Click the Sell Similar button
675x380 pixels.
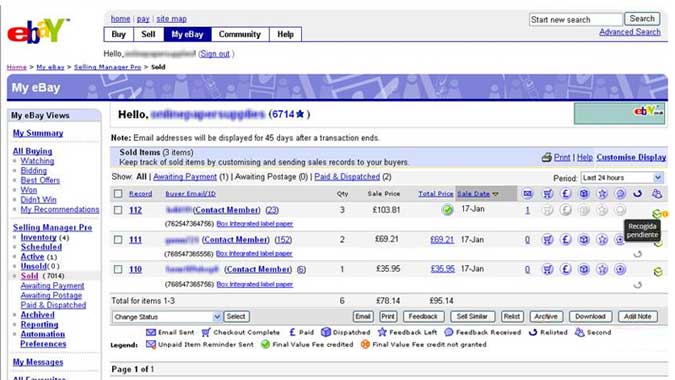coord(472,317)
